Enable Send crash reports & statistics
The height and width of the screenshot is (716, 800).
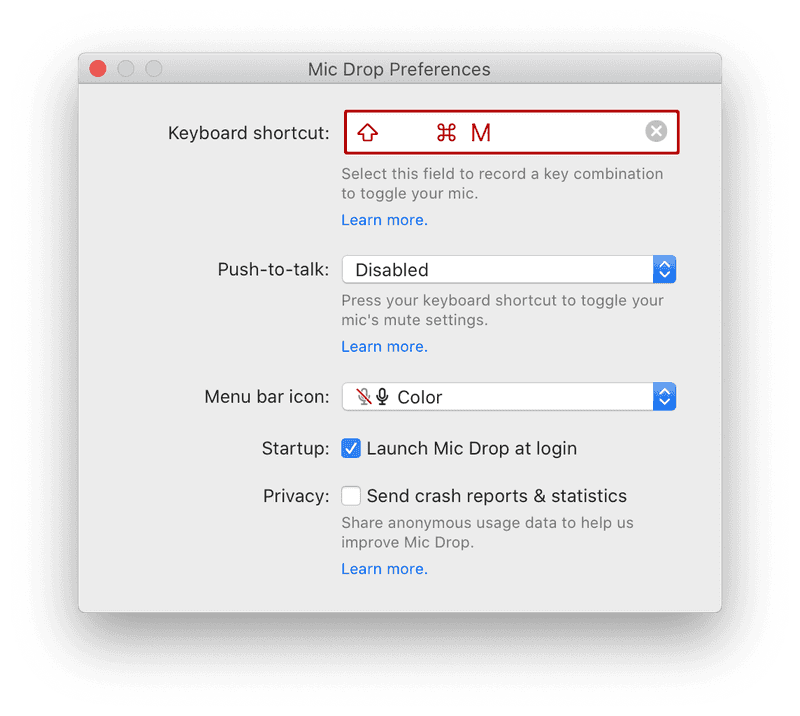tap(351, 495)
